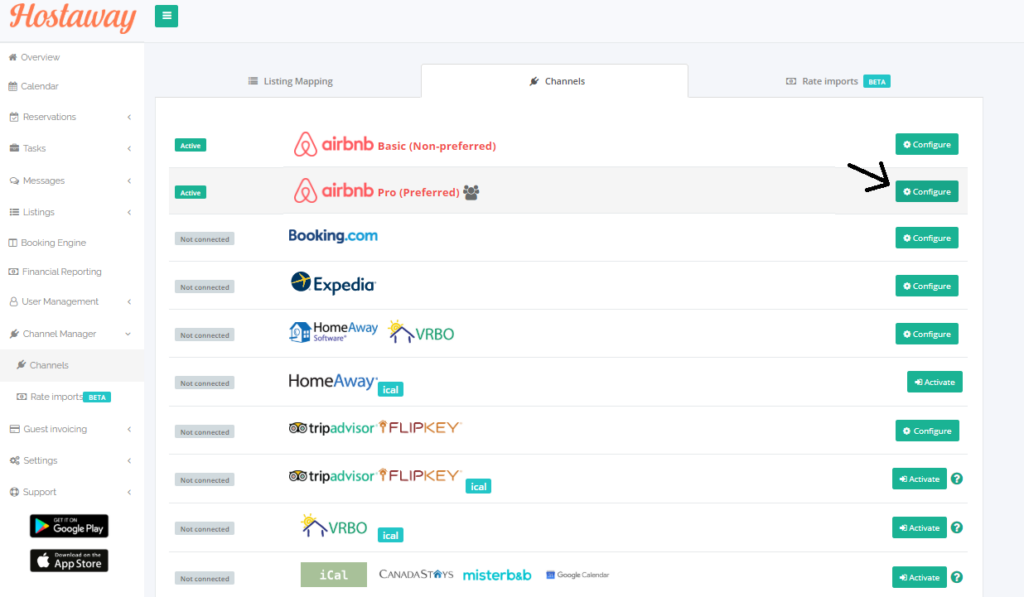Click ical tag beside VRBO logo
Screen dimensions: 1024x597
[391, 535]
